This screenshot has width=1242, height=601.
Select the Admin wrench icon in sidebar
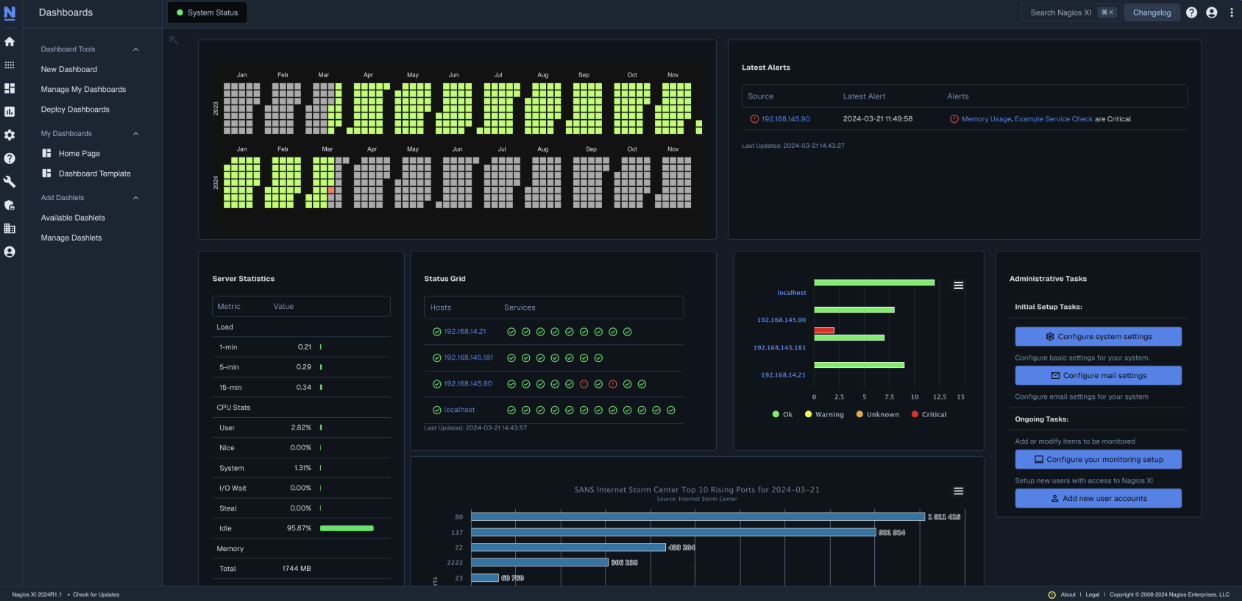pyautogui.click(x=11, y=181)
